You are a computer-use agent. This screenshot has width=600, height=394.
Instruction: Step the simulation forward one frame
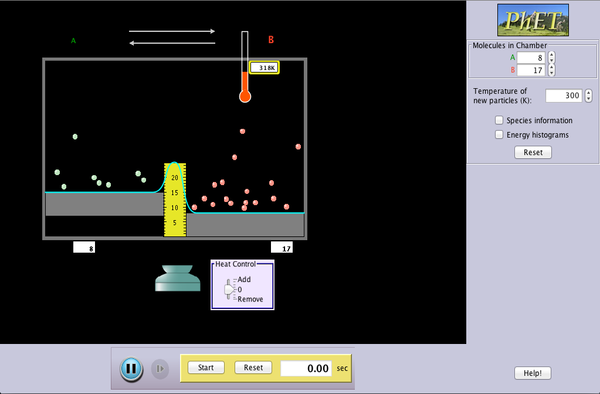[x=160, y=369]
